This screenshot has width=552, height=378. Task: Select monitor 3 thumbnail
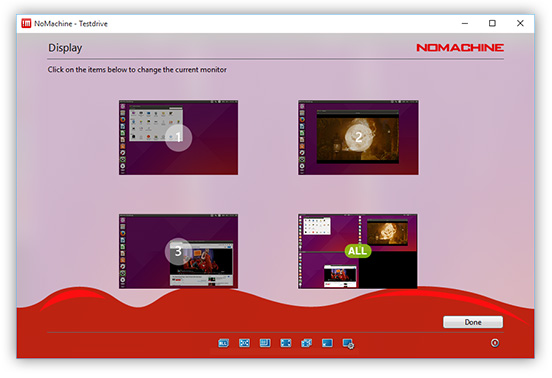click(x=178, y=251)
